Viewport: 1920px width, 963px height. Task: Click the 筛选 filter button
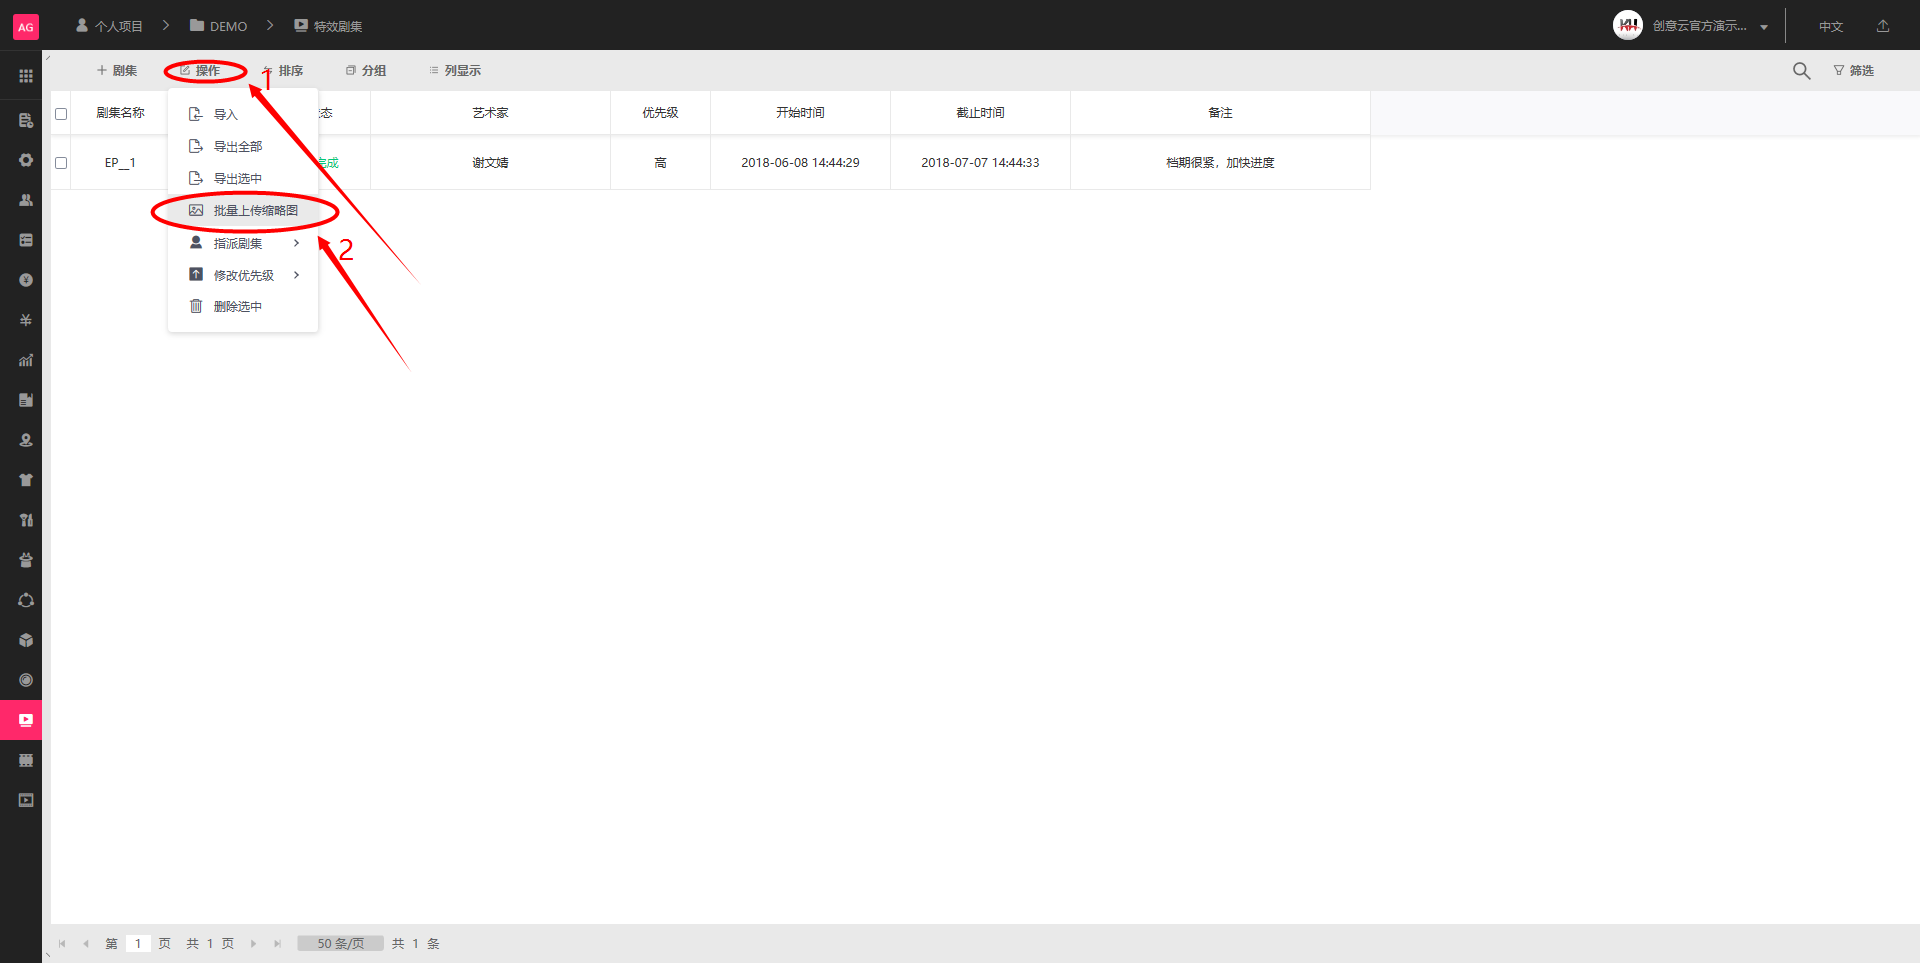click(1853, 71)
